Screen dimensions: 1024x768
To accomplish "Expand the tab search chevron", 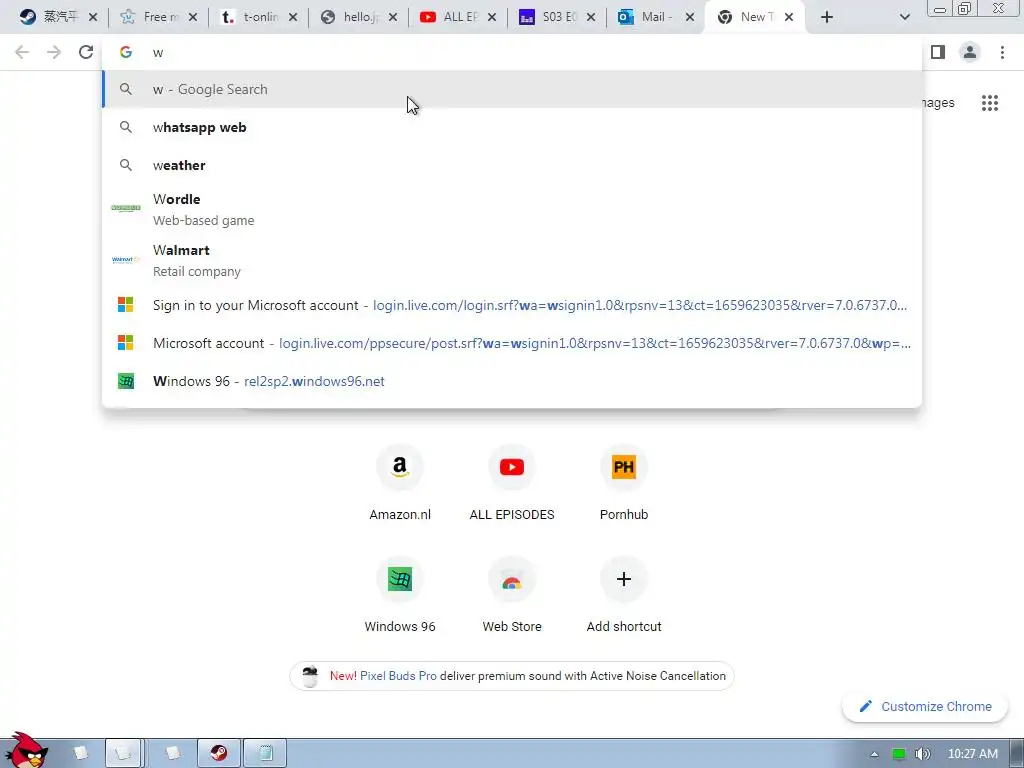I will click(x=904, y=17).
